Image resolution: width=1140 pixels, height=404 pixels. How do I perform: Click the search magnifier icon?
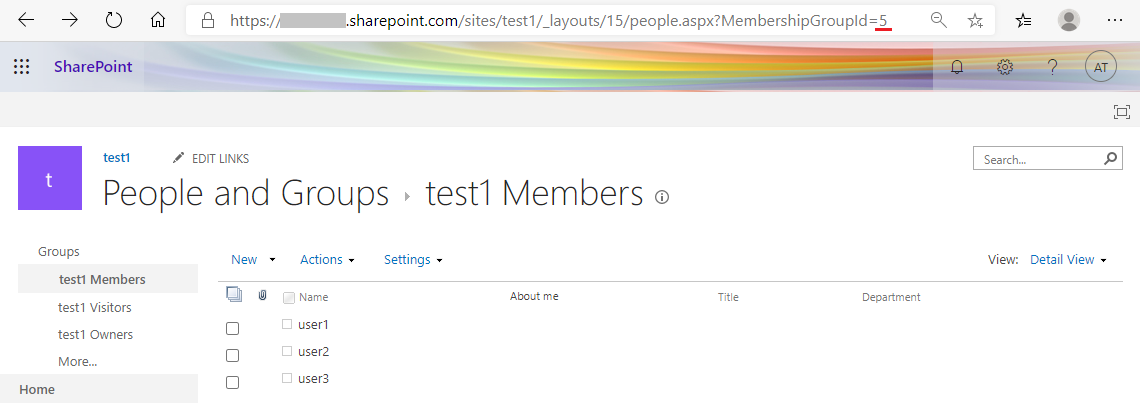1111,158
